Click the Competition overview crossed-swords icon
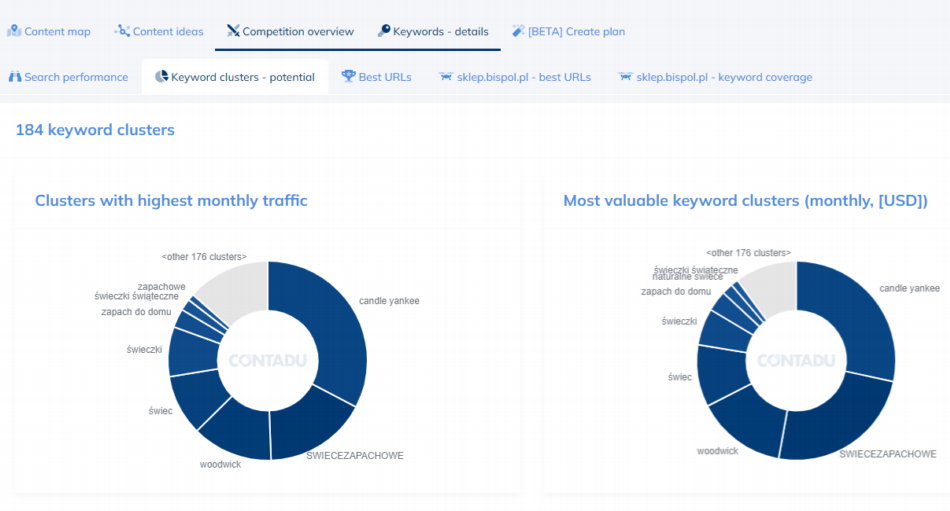Viewport: 950px width, 511px height. pyautogui.click(x=233, y=31)
